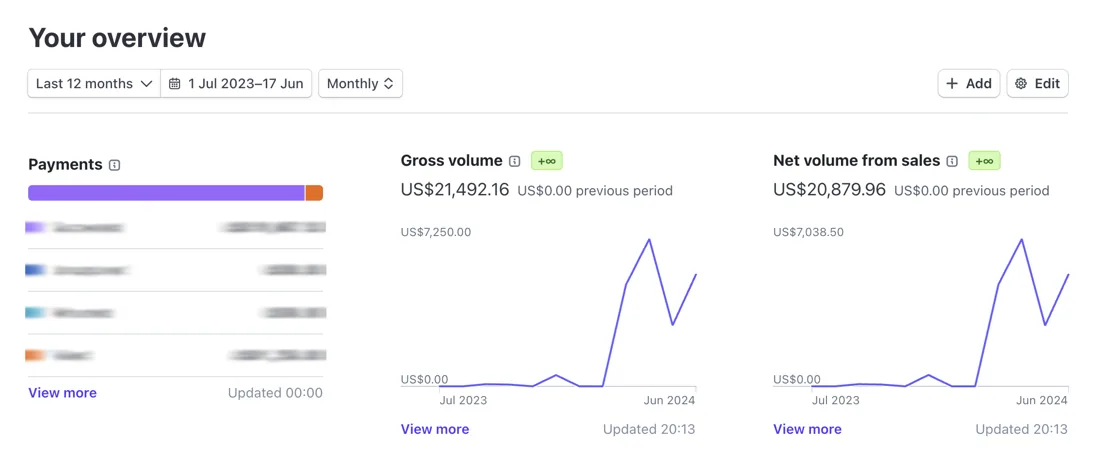Click the Jul 2023 label on Net volume chart
Viewport: 1100px width, 476px height.
pos(836,400)
